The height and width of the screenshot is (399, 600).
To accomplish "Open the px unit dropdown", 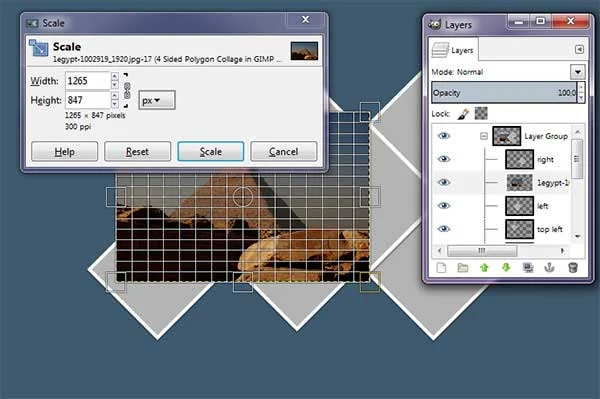I will [x=157, y=100].
